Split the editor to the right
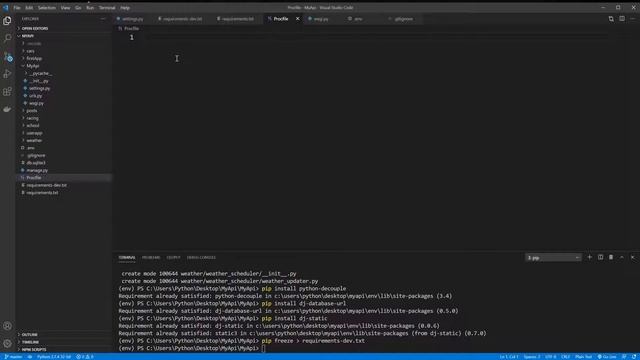The width and height of the screenshot is (640, 360). pyautogui.click(x=622, y=19)
